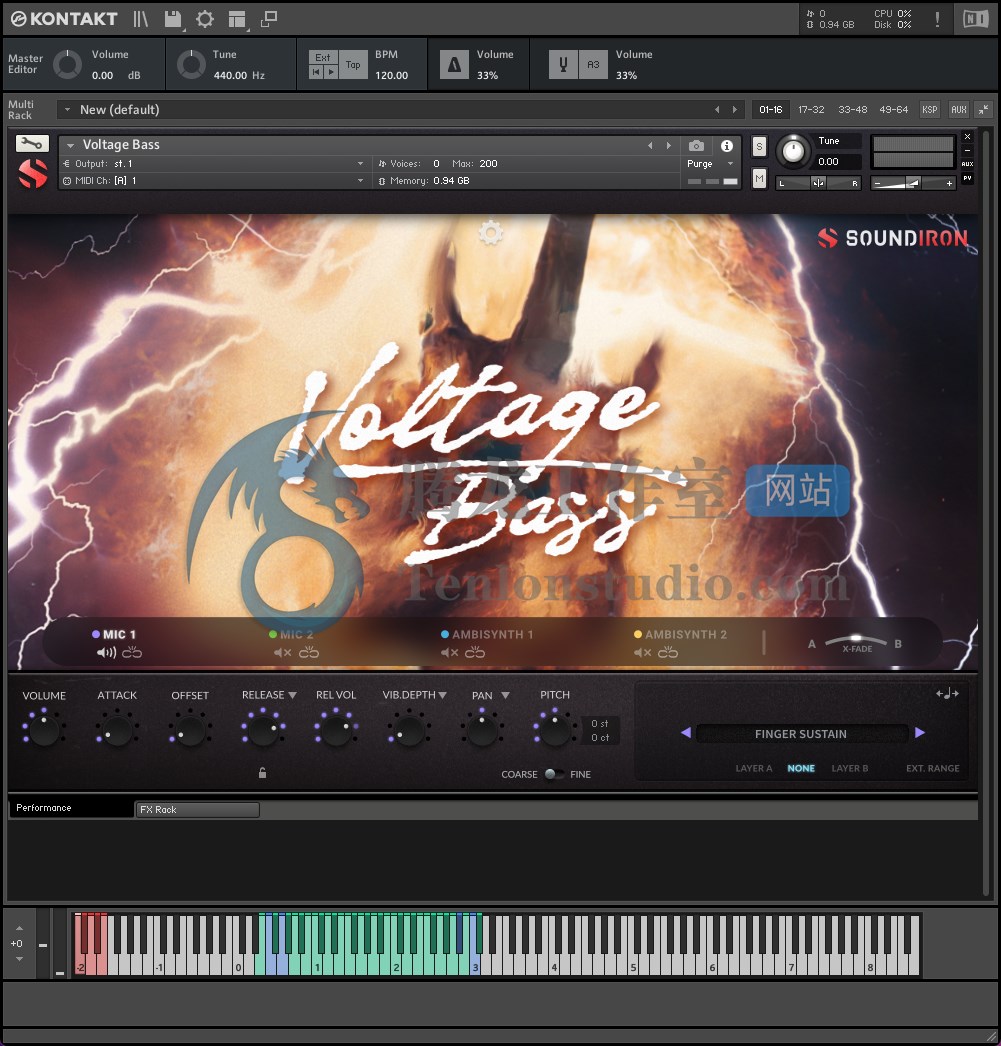
Task: Expand the Voltage Bass instrument name dropdown
Action: [70, 145]
